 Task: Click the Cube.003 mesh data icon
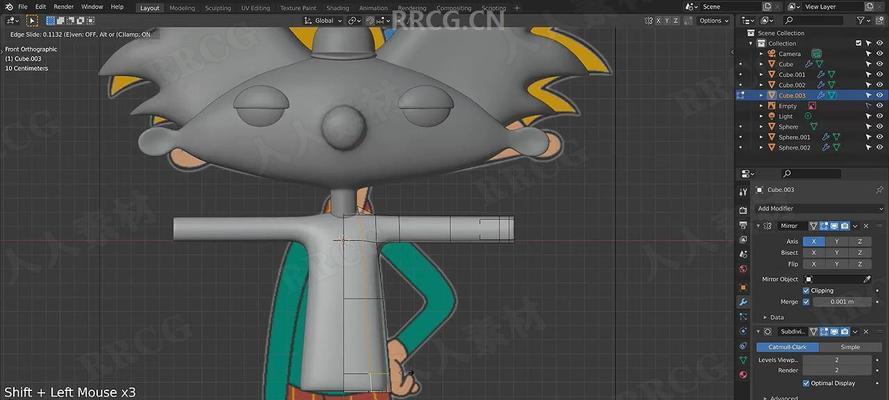pyautogui.click(x=831, y=95)
